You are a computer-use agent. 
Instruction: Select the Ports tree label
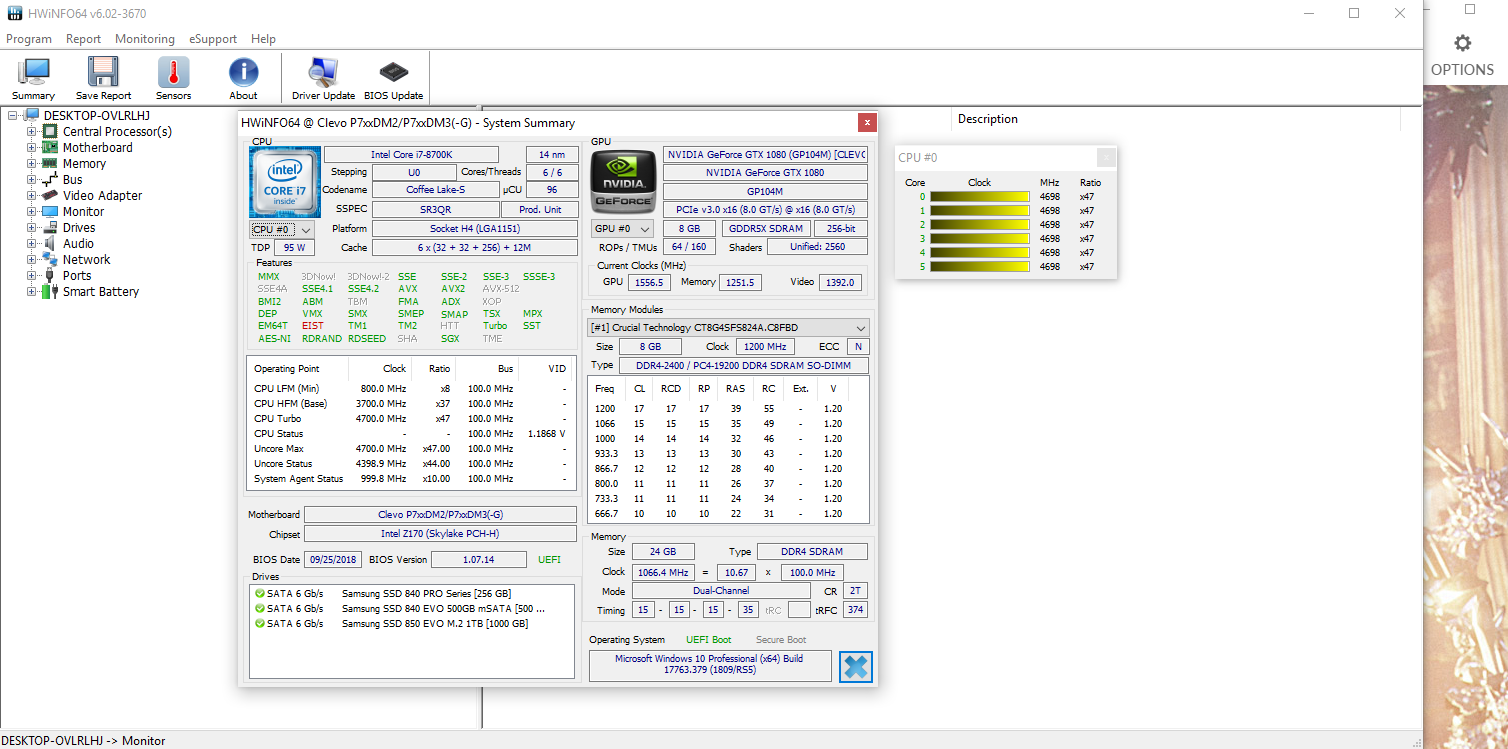pos(77,275)
